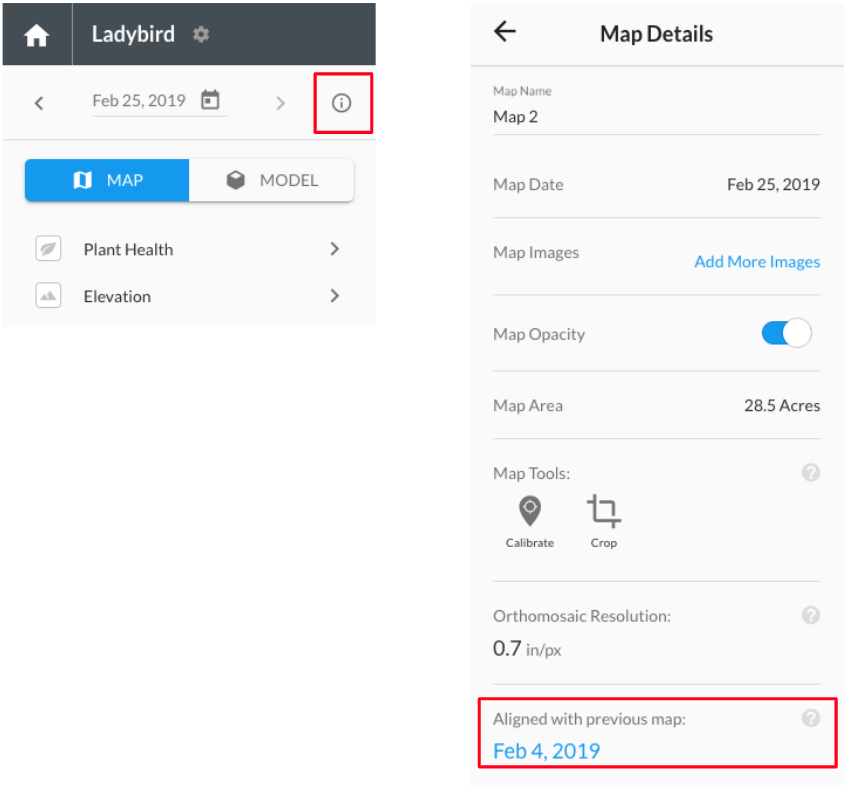Open the calendar date picker icon
Image resolution: width=848 pixels, height=787 pixels.
click(x=210, y=100)
